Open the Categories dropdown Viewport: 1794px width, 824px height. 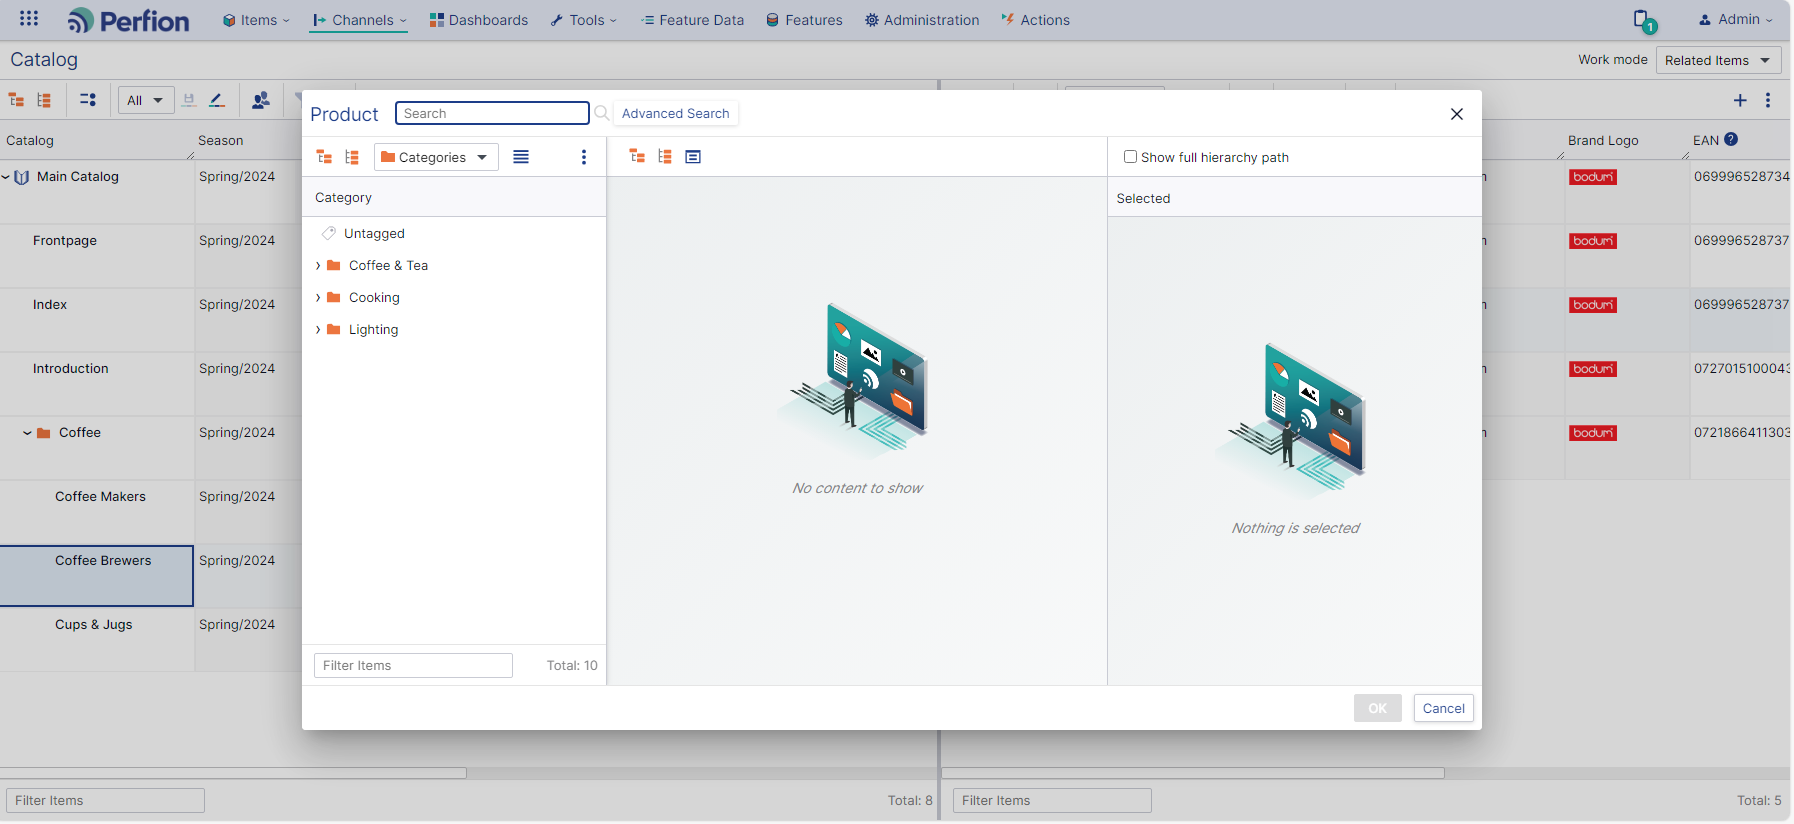(436, 157)
